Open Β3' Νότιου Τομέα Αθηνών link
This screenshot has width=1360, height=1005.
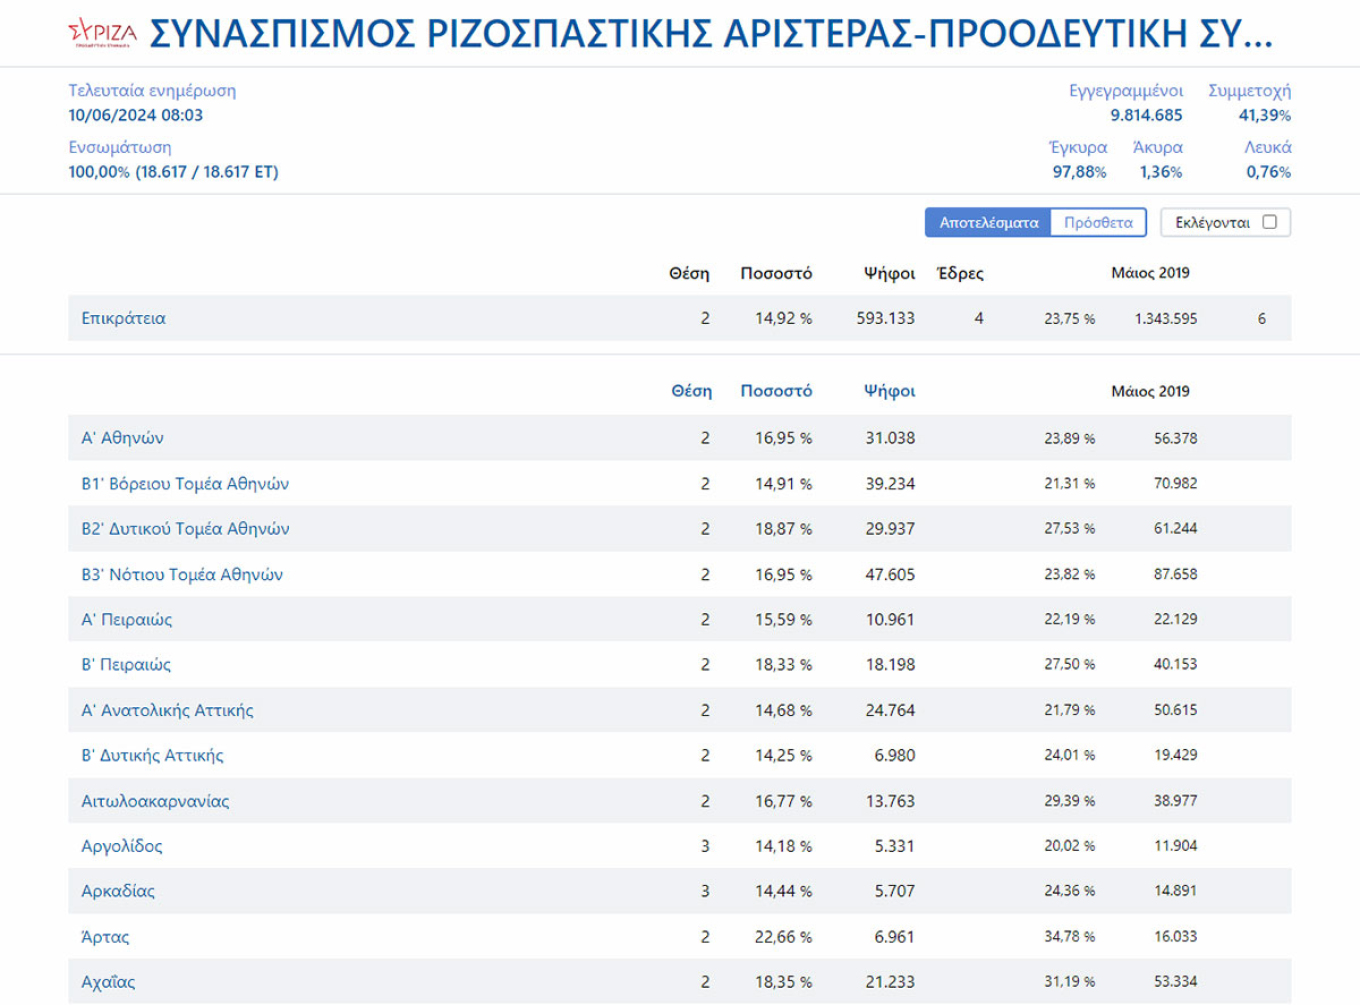[x=182, y=575]
